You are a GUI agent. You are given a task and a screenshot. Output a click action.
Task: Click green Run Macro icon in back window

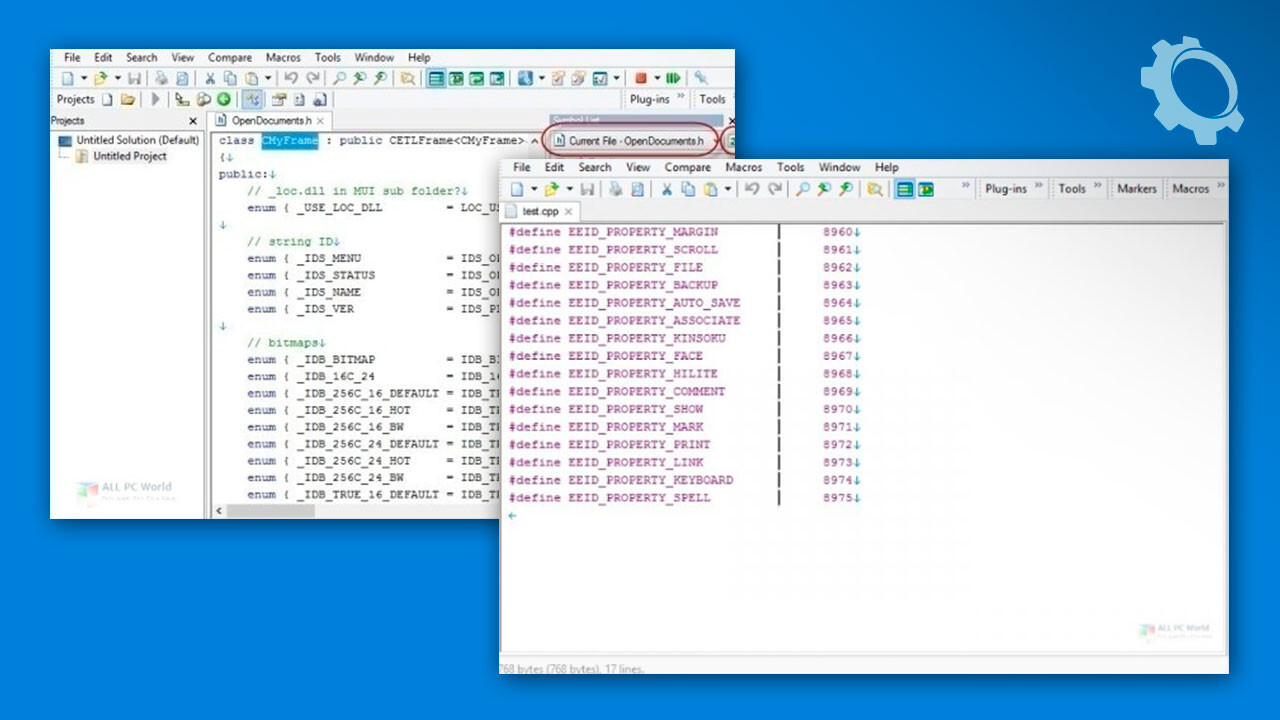click(673, 78)
